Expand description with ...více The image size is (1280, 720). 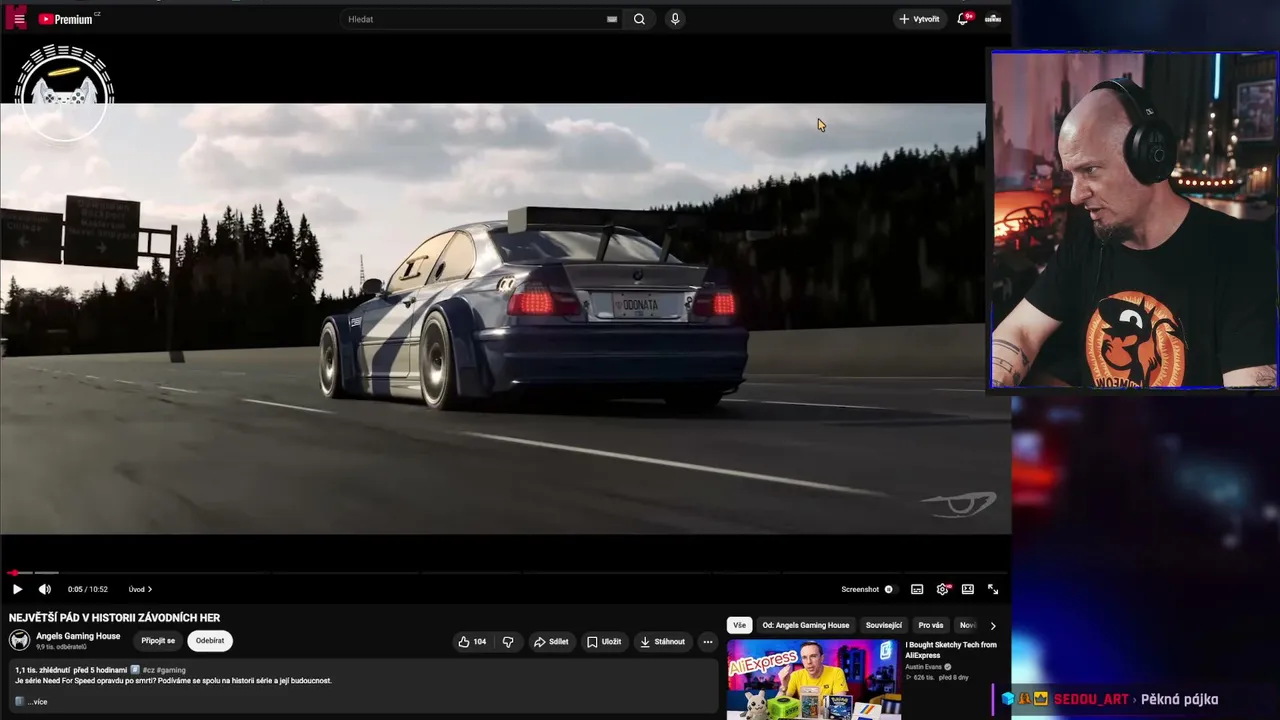pos(36,702)
